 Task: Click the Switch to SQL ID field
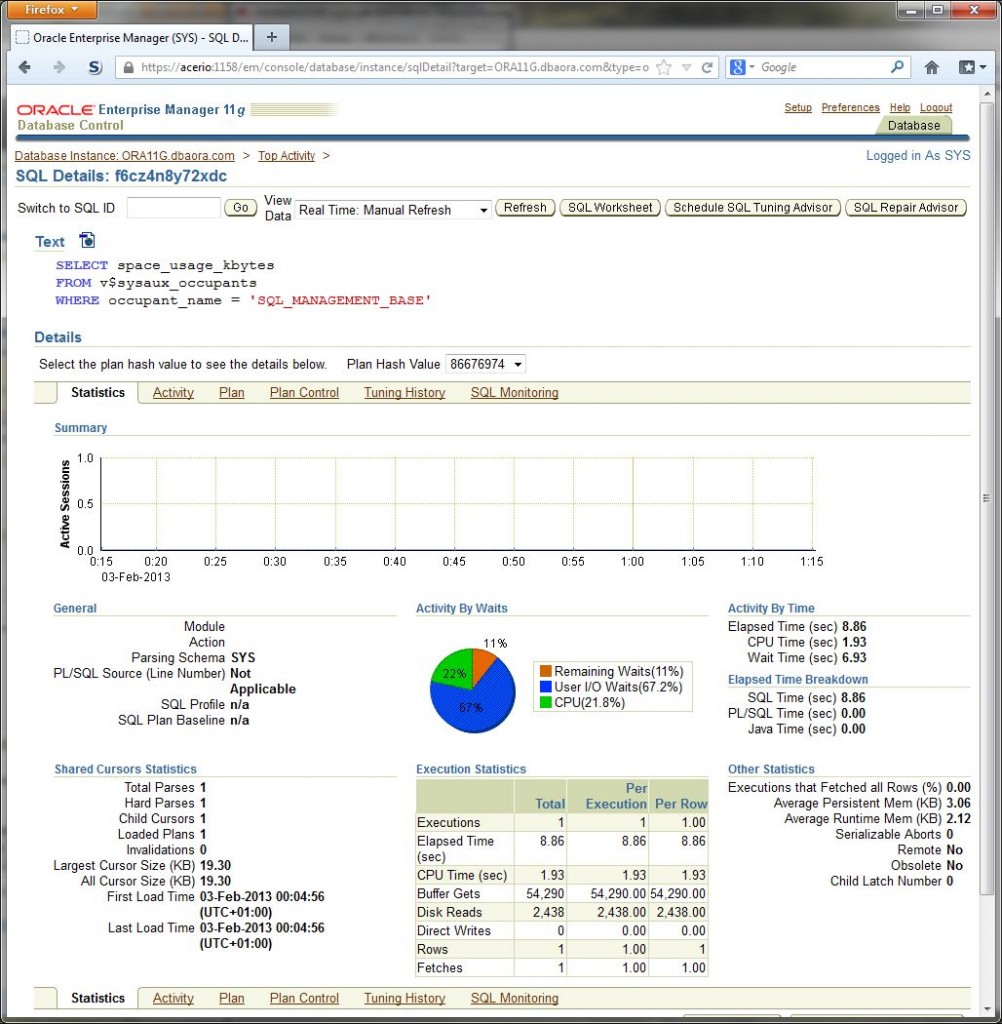click(174, 208)
